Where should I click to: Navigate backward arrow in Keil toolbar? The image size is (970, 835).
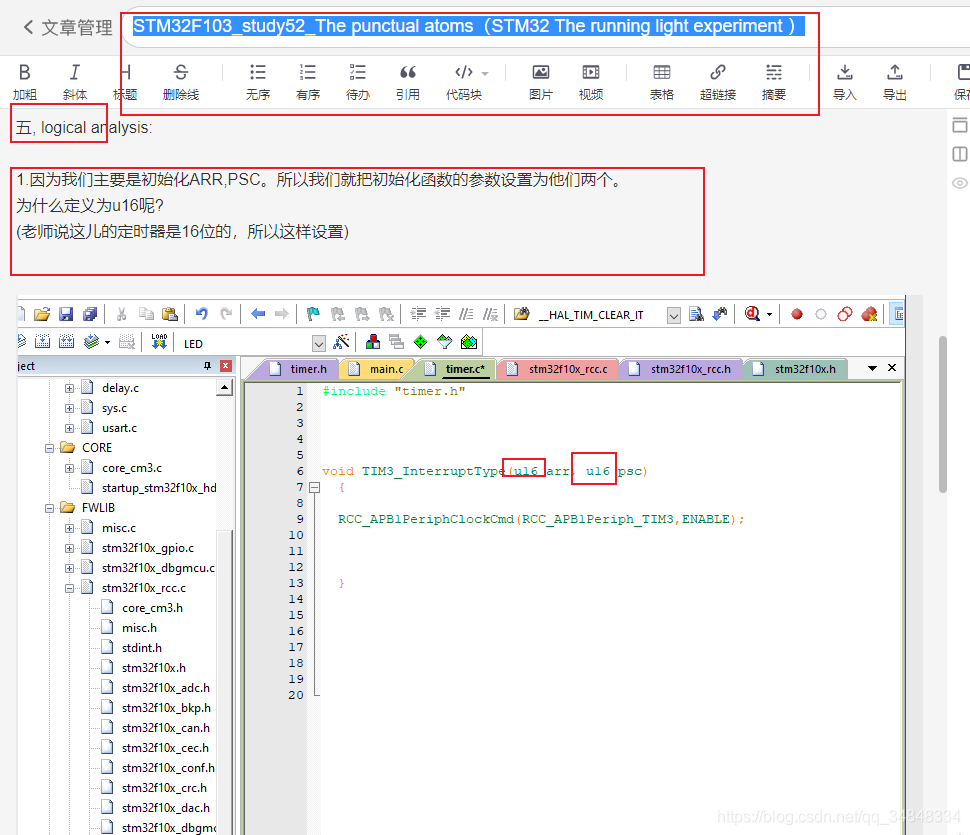[x=258, y=314]
